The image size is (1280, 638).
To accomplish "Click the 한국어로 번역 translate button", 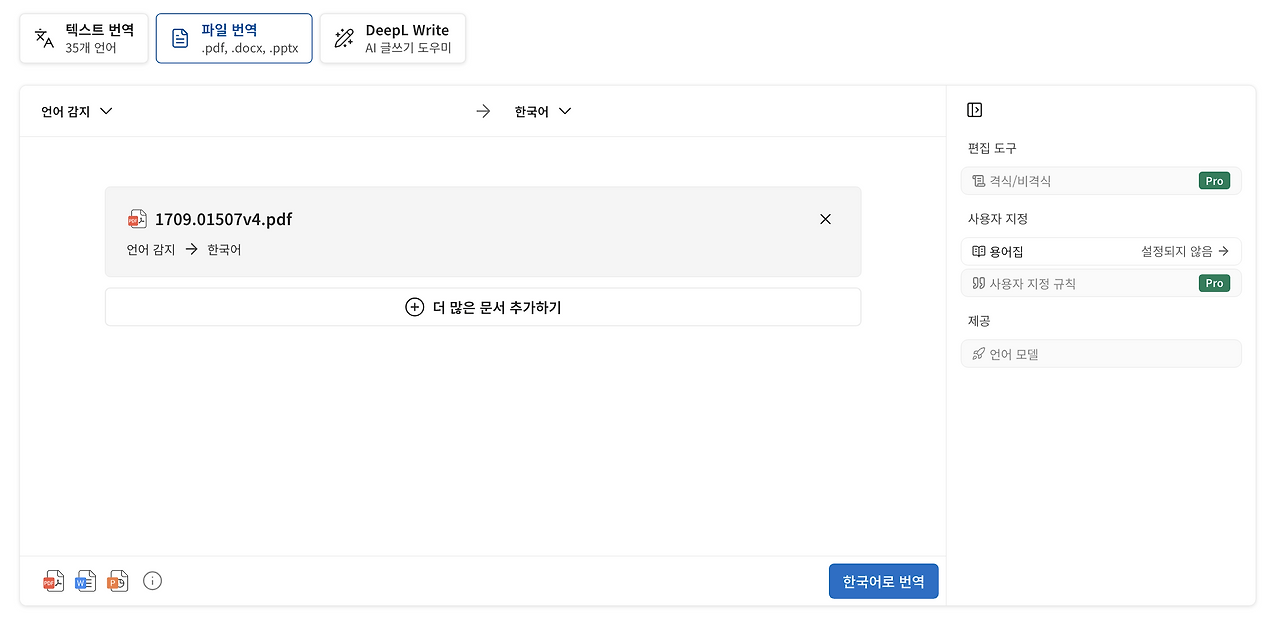I will pos(883,581).
